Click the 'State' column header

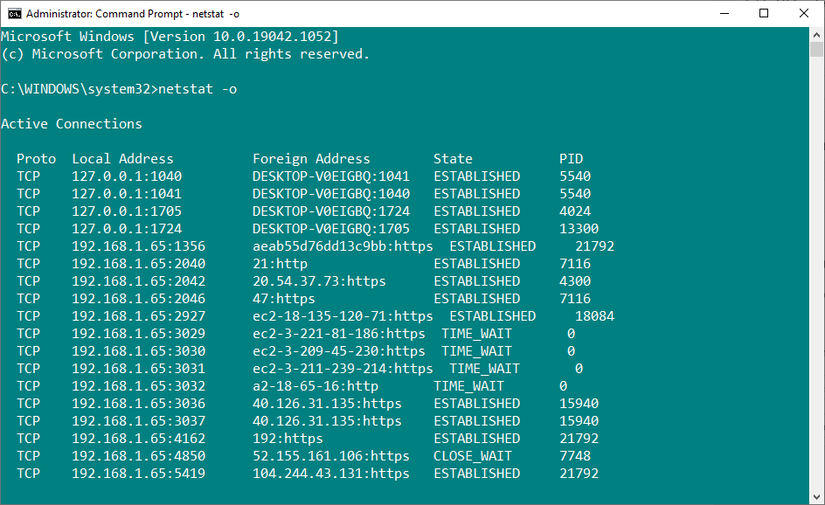tap(453, 159)
